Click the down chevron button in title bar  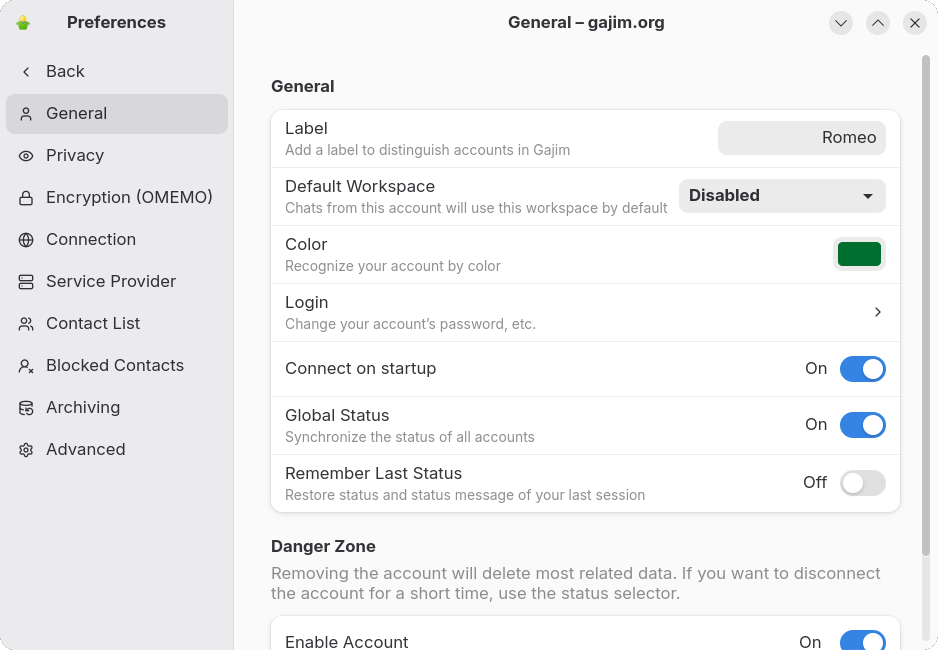tap(841, 23)
